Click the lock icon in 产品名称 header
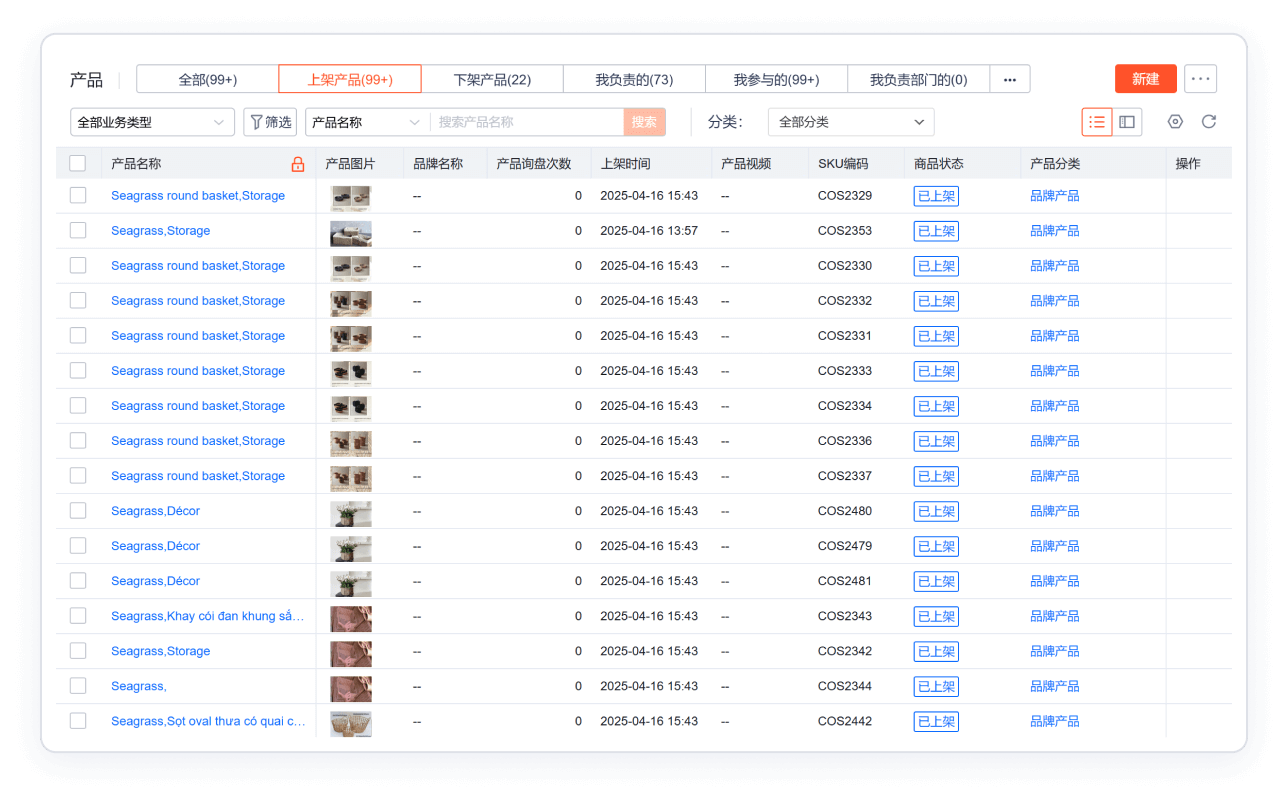This screenshot has width=1288, height=801. (297, 164)
